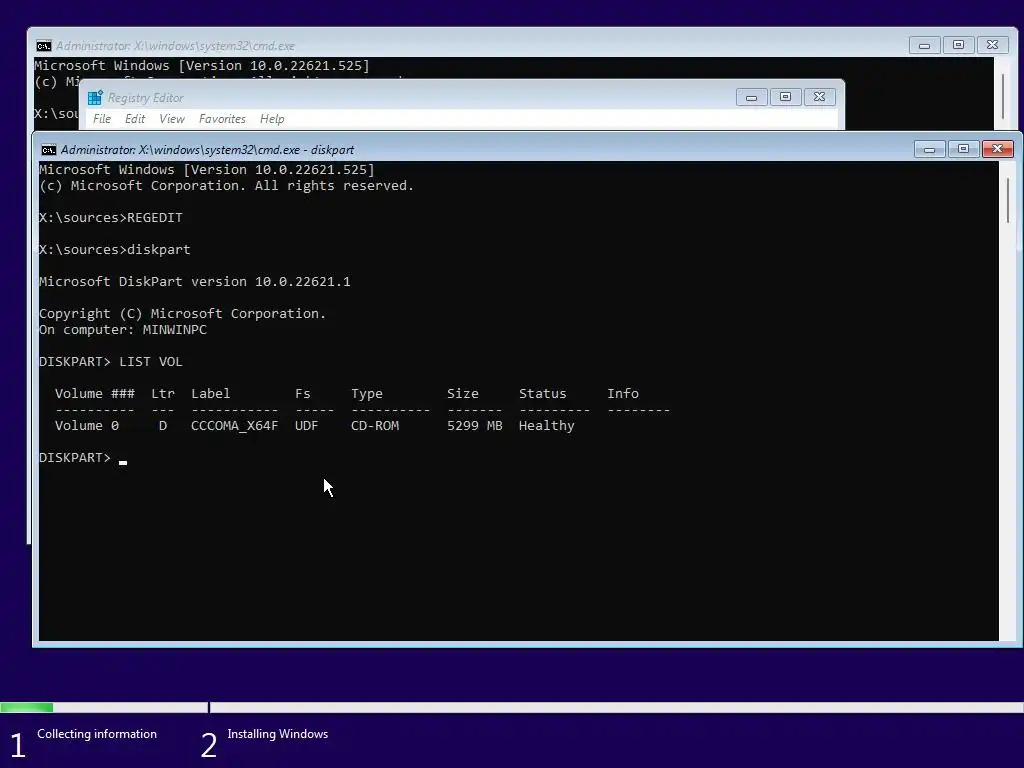The image size is (1024, 768).
Task: Click the DISKPART> prompt cursor line
Action: point(83,458)
